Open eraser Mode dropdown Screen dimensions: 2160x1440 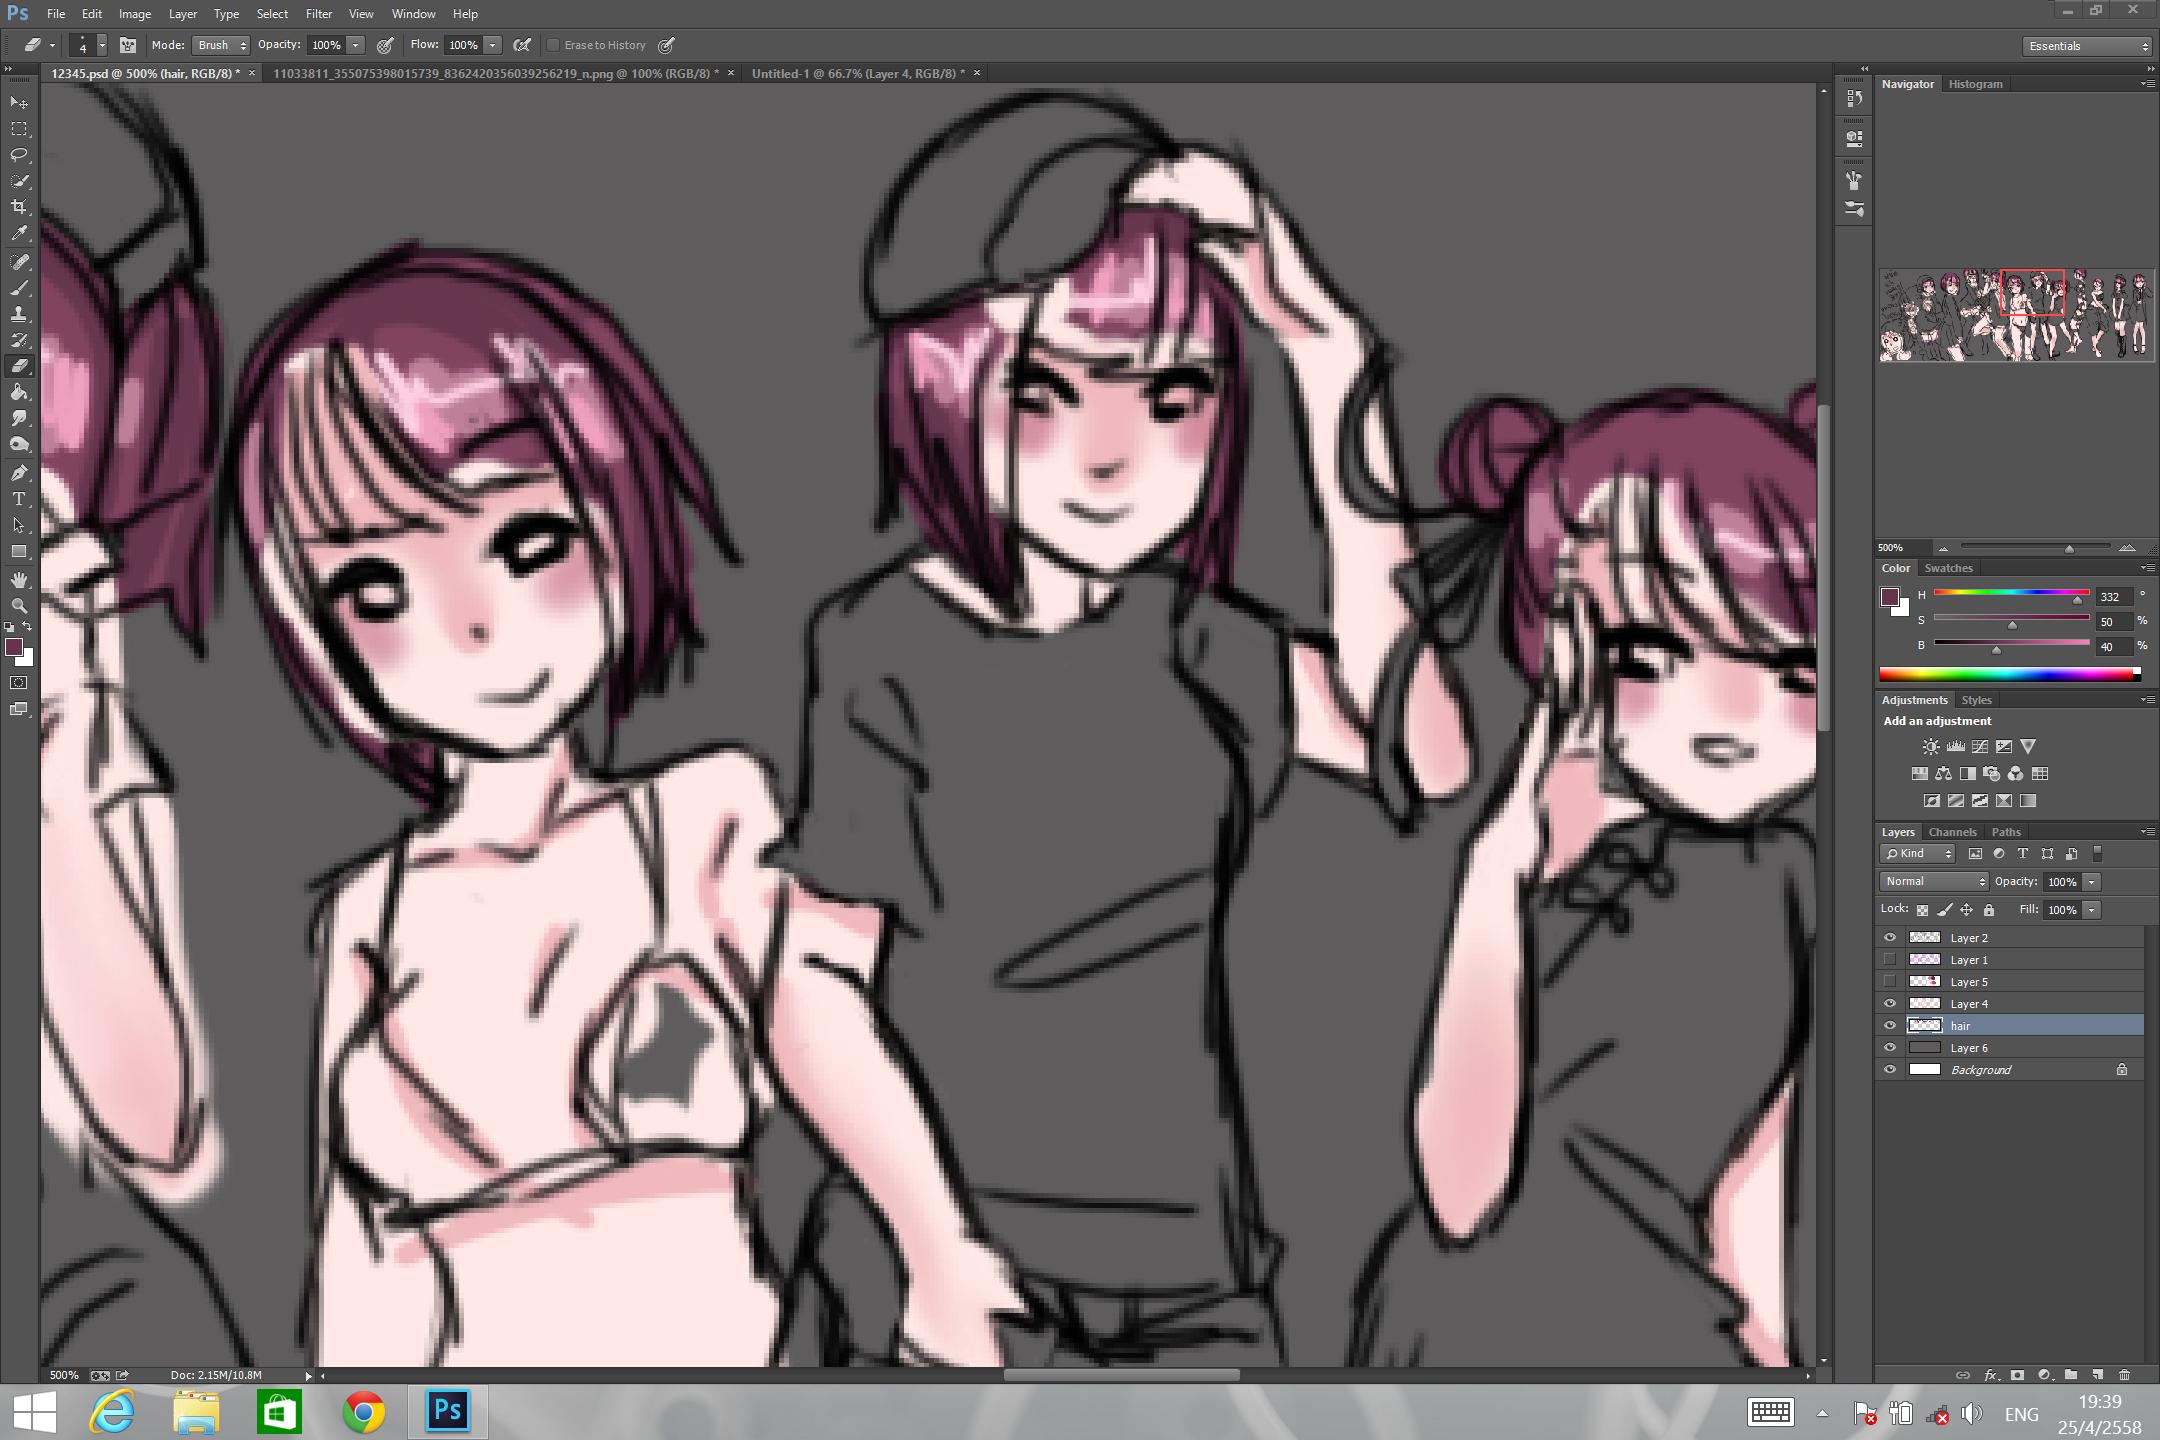coord(221,45)
